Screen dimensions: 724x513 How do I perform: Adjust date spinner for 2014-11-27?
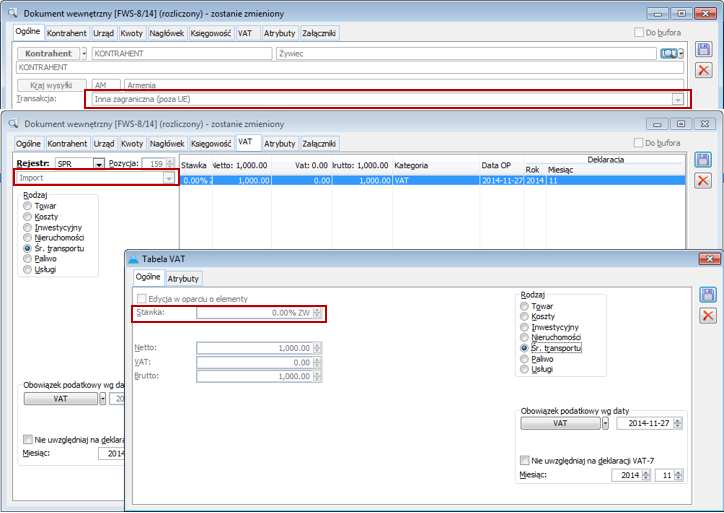pos(677,423)
